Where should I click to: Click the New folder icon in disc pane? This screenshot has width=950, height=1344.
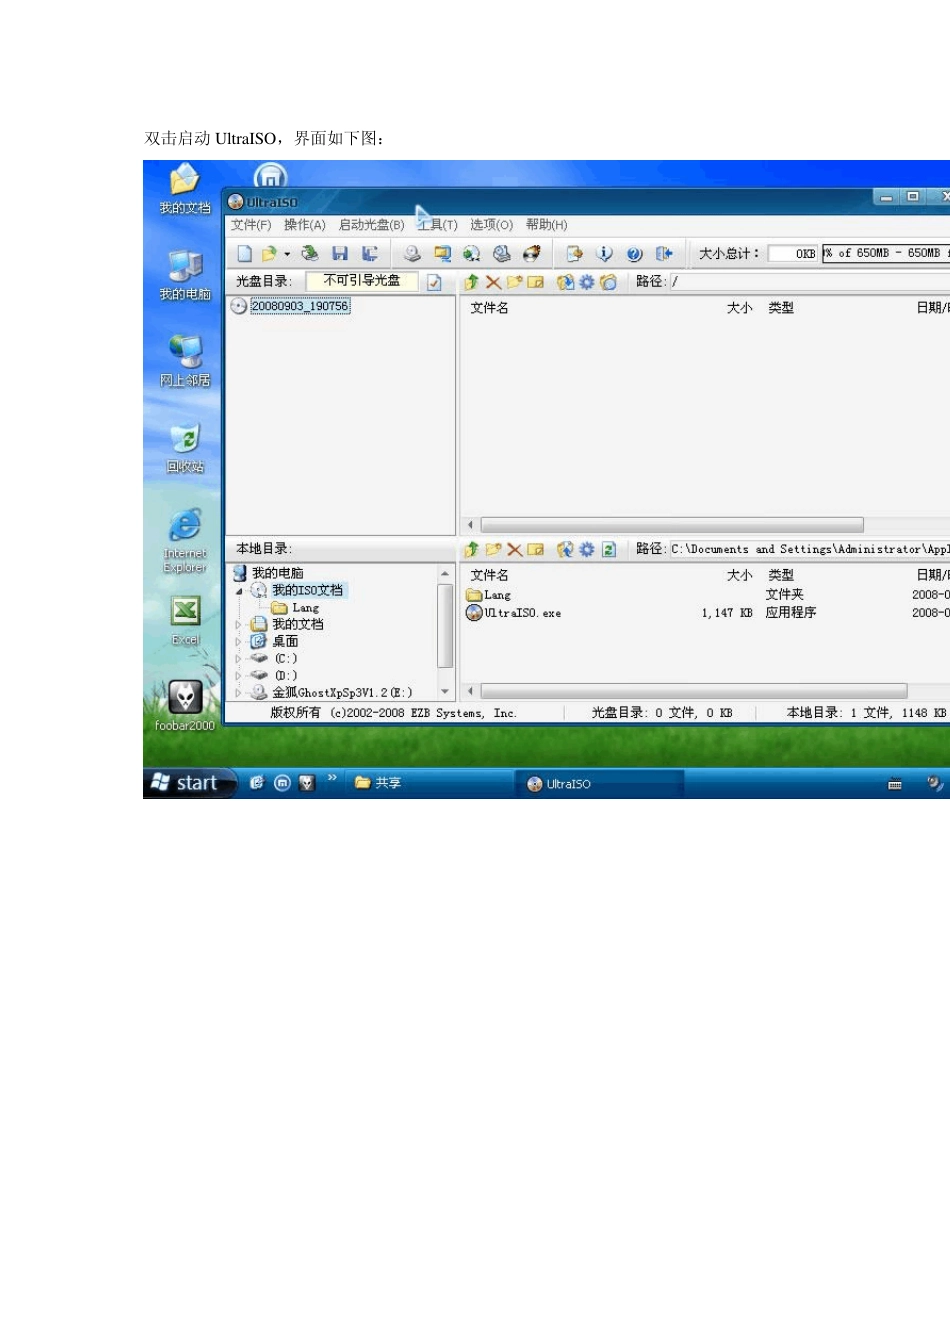click(x=514, y=282)
